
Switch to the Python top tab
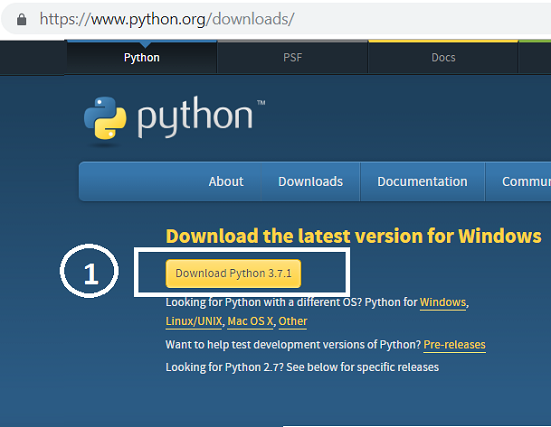(142, 57)
